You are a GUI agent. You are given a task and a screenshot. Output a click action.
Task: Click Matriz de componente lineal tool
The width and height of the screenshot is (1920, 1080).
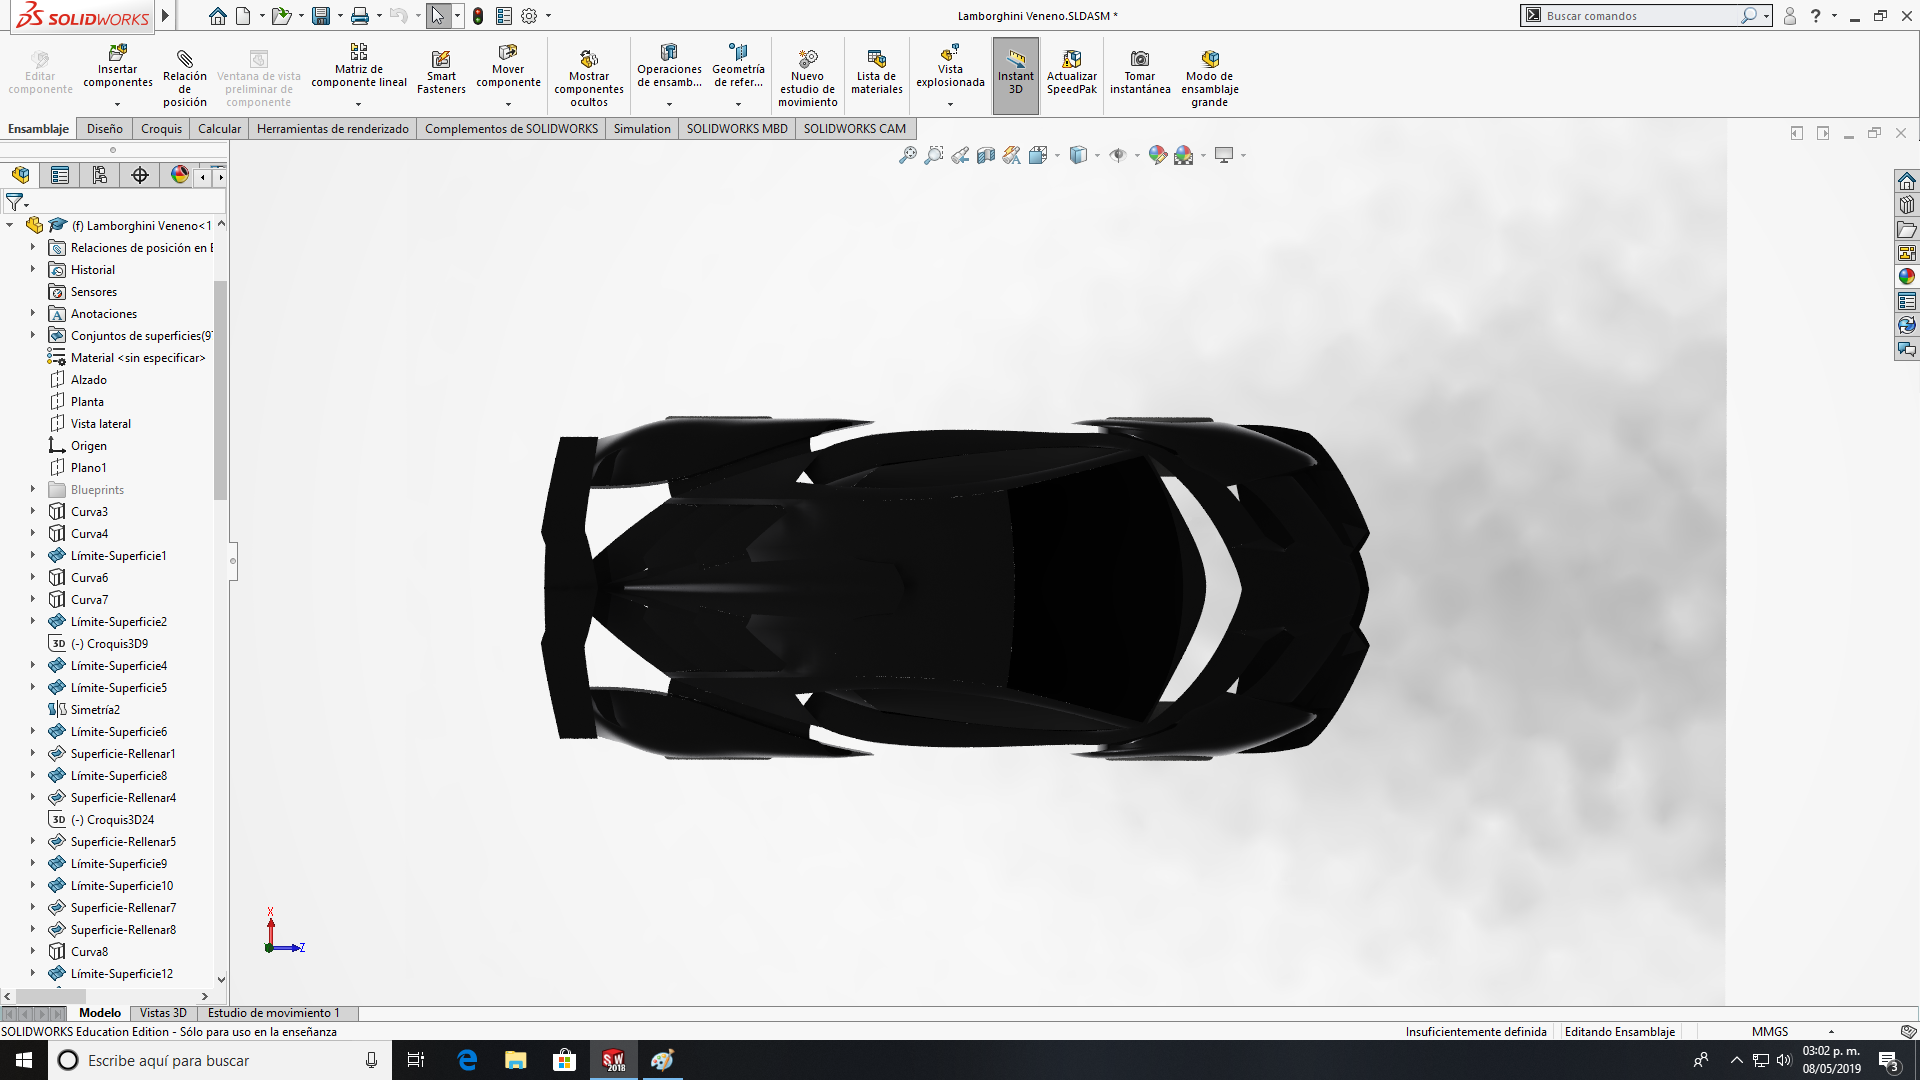pos(359,66)
